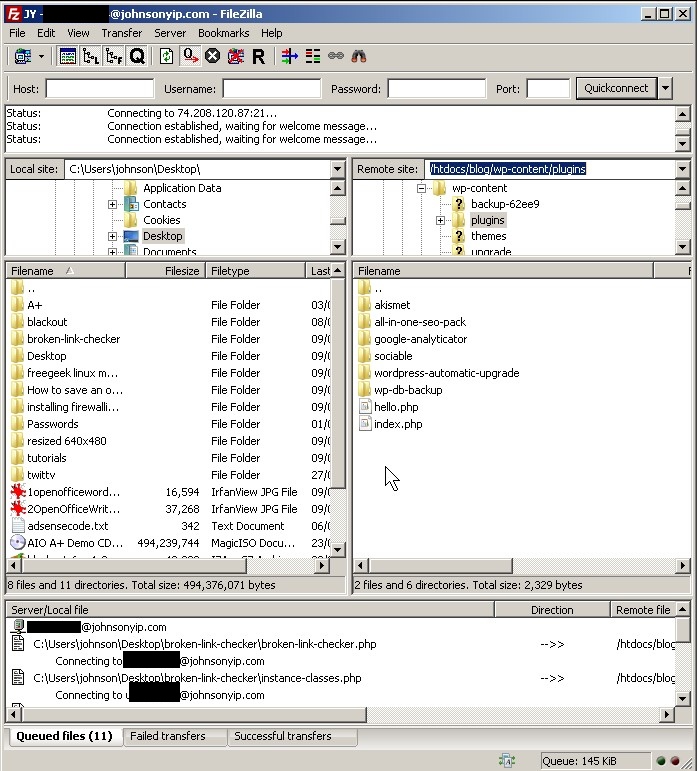The width and height of the screenshot is (697, 771).
Task: Search remote files with binoculars icon
Action: (x=359, y=57)
